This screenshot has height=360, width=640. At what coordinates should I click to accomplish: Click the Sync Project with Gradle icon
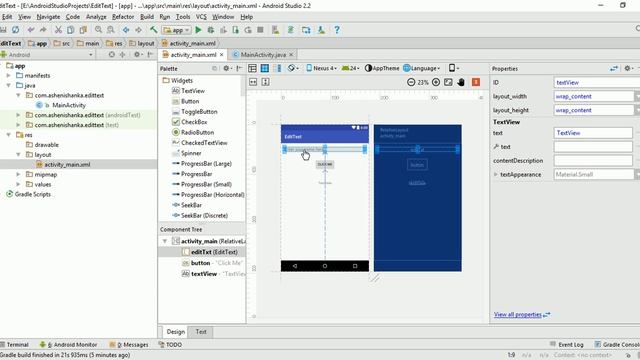[291, 30]
